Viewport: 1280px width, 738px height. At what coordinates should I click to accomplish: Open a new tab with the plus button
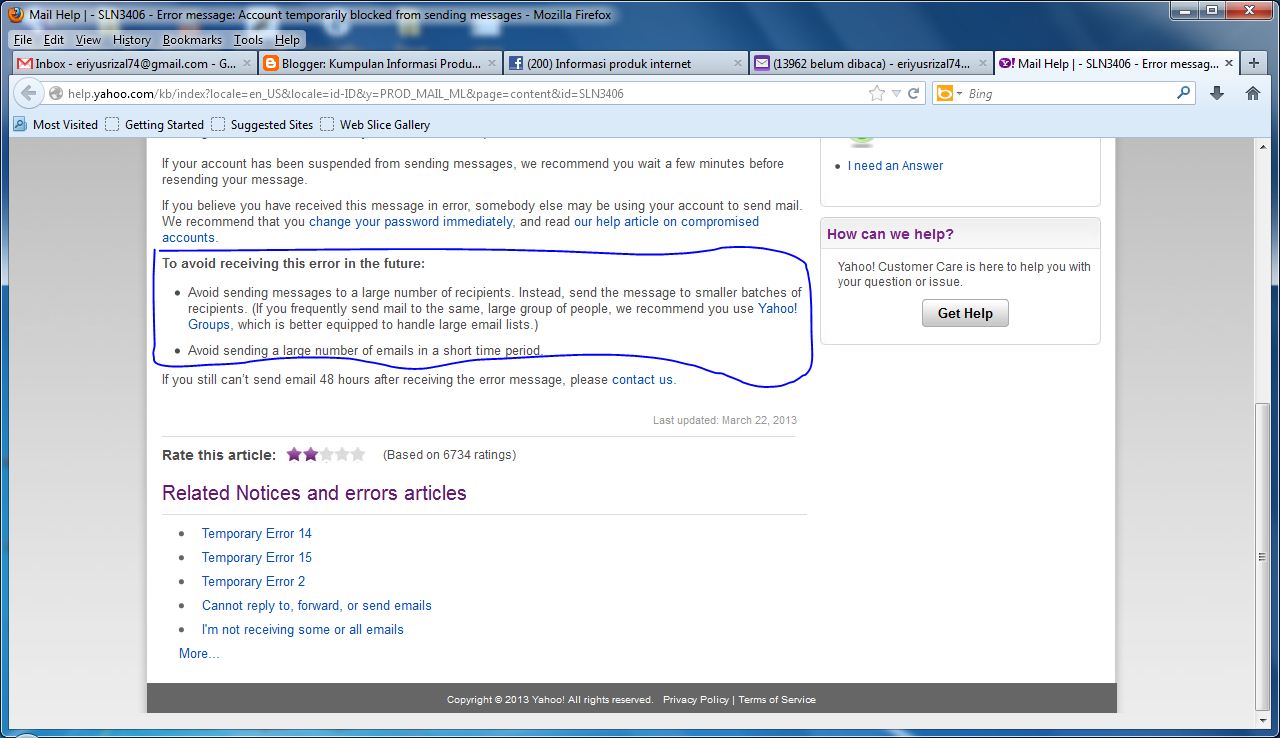click(x=1254, y=63)
